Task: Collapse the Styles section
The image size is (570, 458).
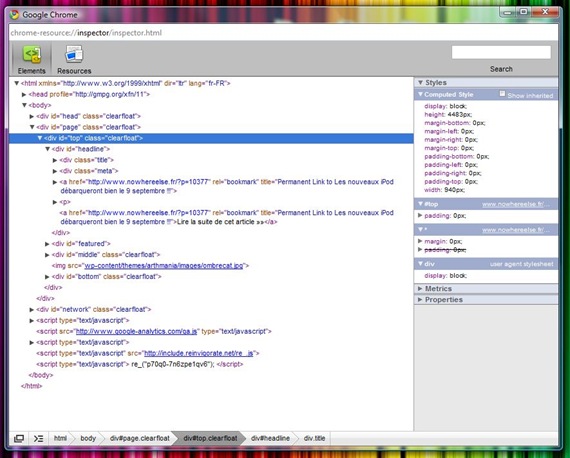Action: coord(420,83)
